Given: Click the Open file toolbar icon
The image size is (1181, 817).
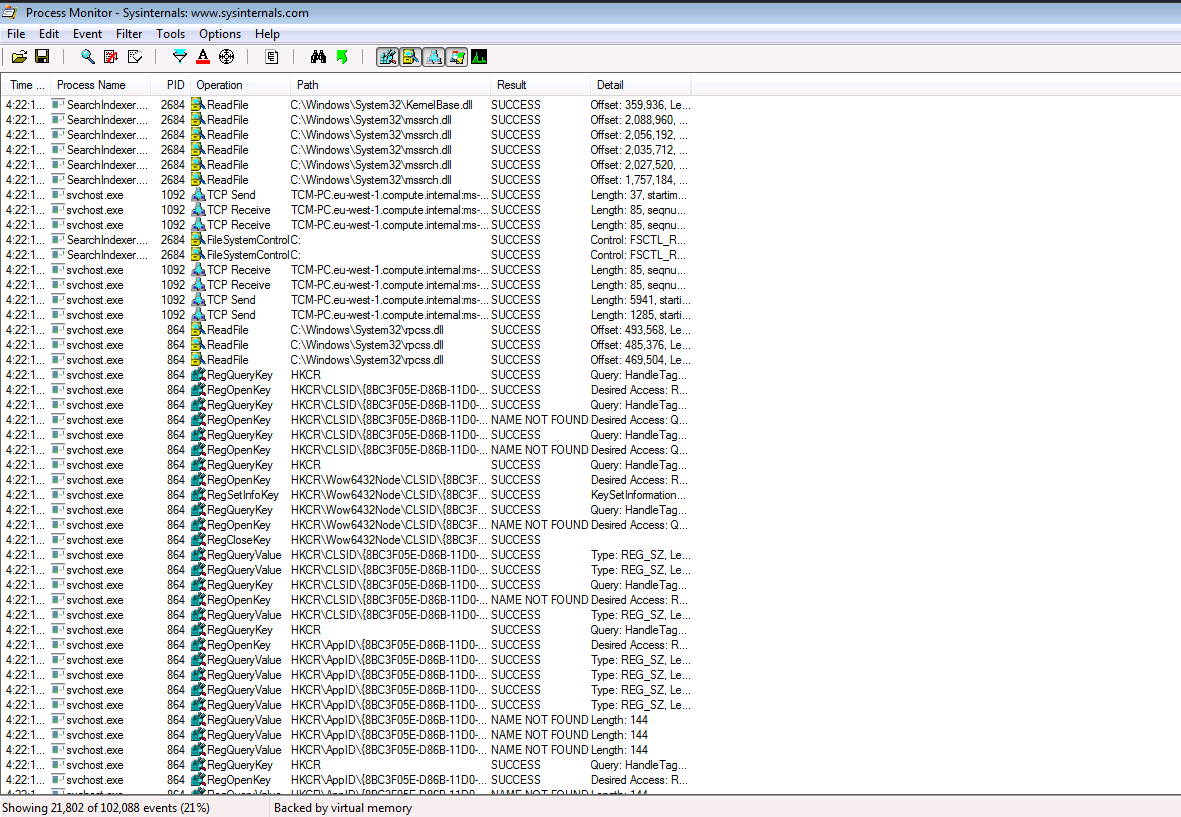Looking at the screenshot, I should pos(19,57).
